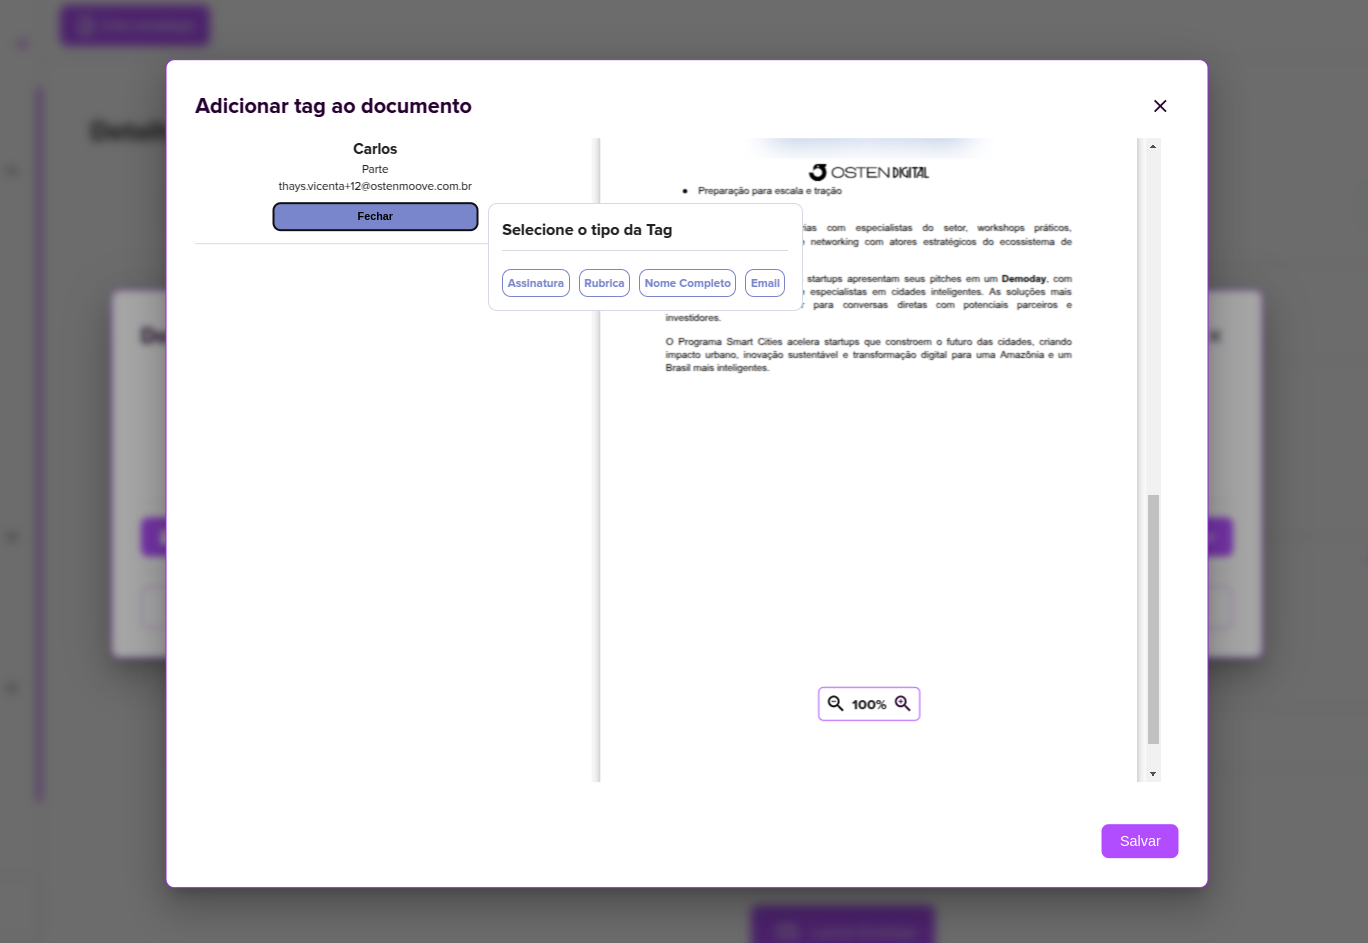Image resolution: width=1368 pixels, height=943 pixels.
Task: Click the scroll-down arrow on the document scrollbar
Action: (1152, 774)
